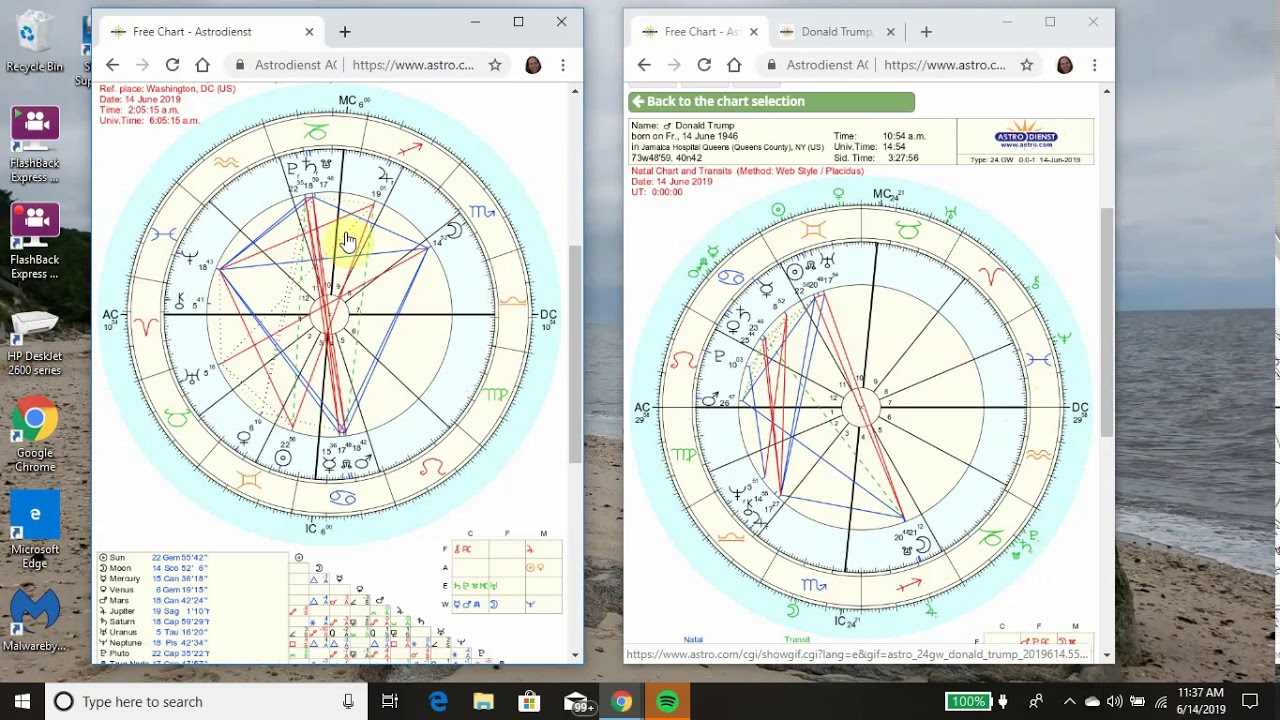Image resolution: width=1280 pixels, height=720 pixels.
Task: Click the right window vertical scrollbar thumb
Action: [x=1107, y=322]
